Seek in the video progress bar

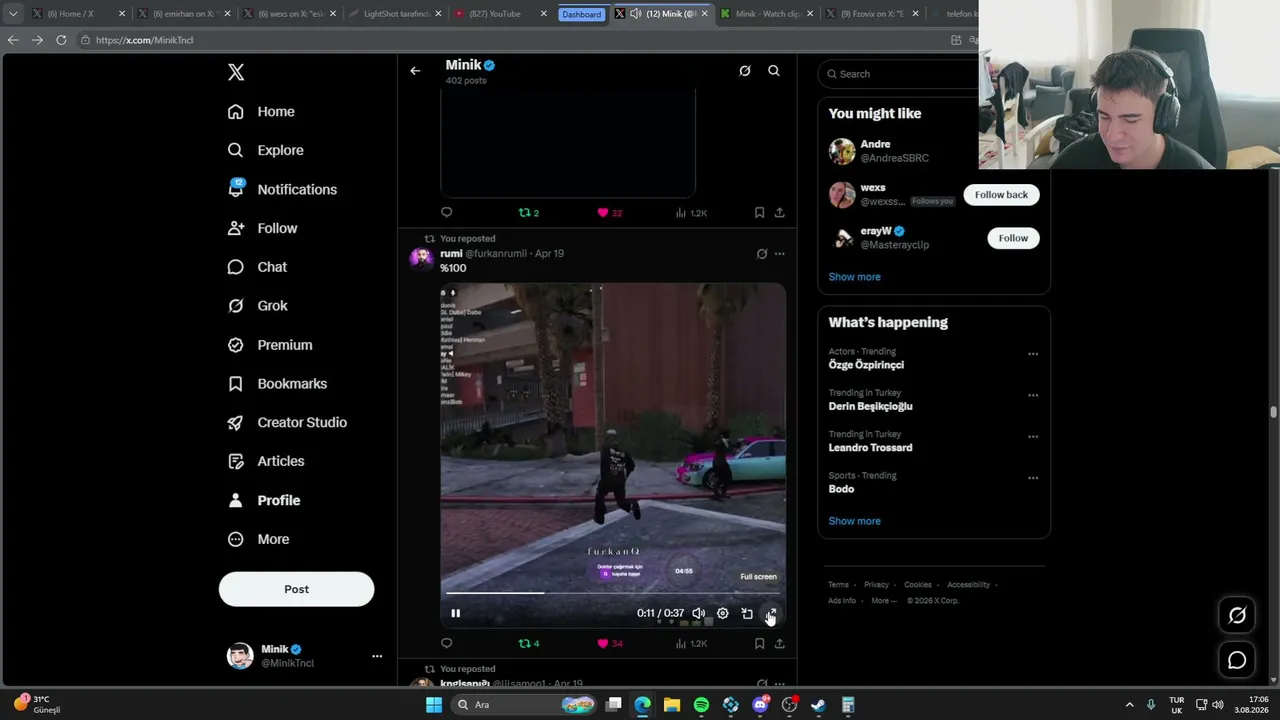[612, 593]
